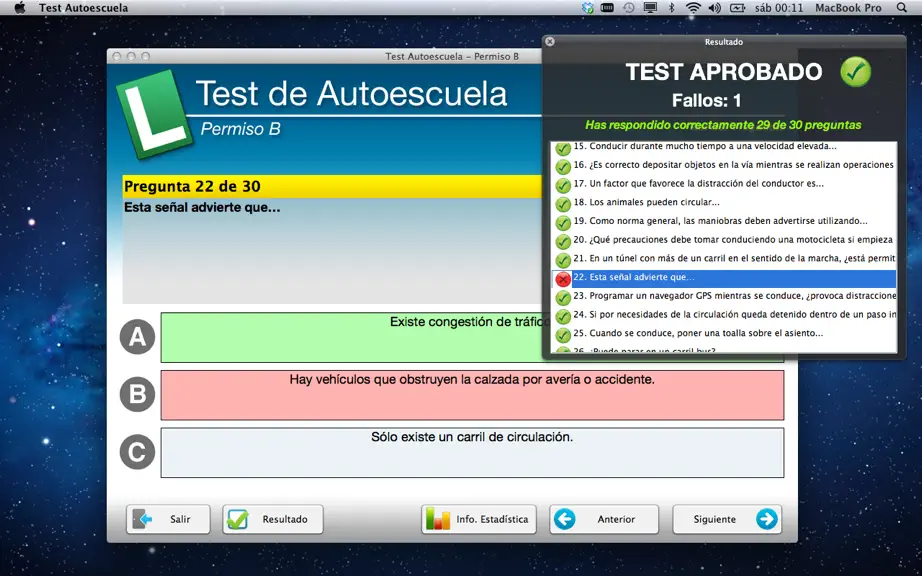Click red cross icon beside question 22

563,279
